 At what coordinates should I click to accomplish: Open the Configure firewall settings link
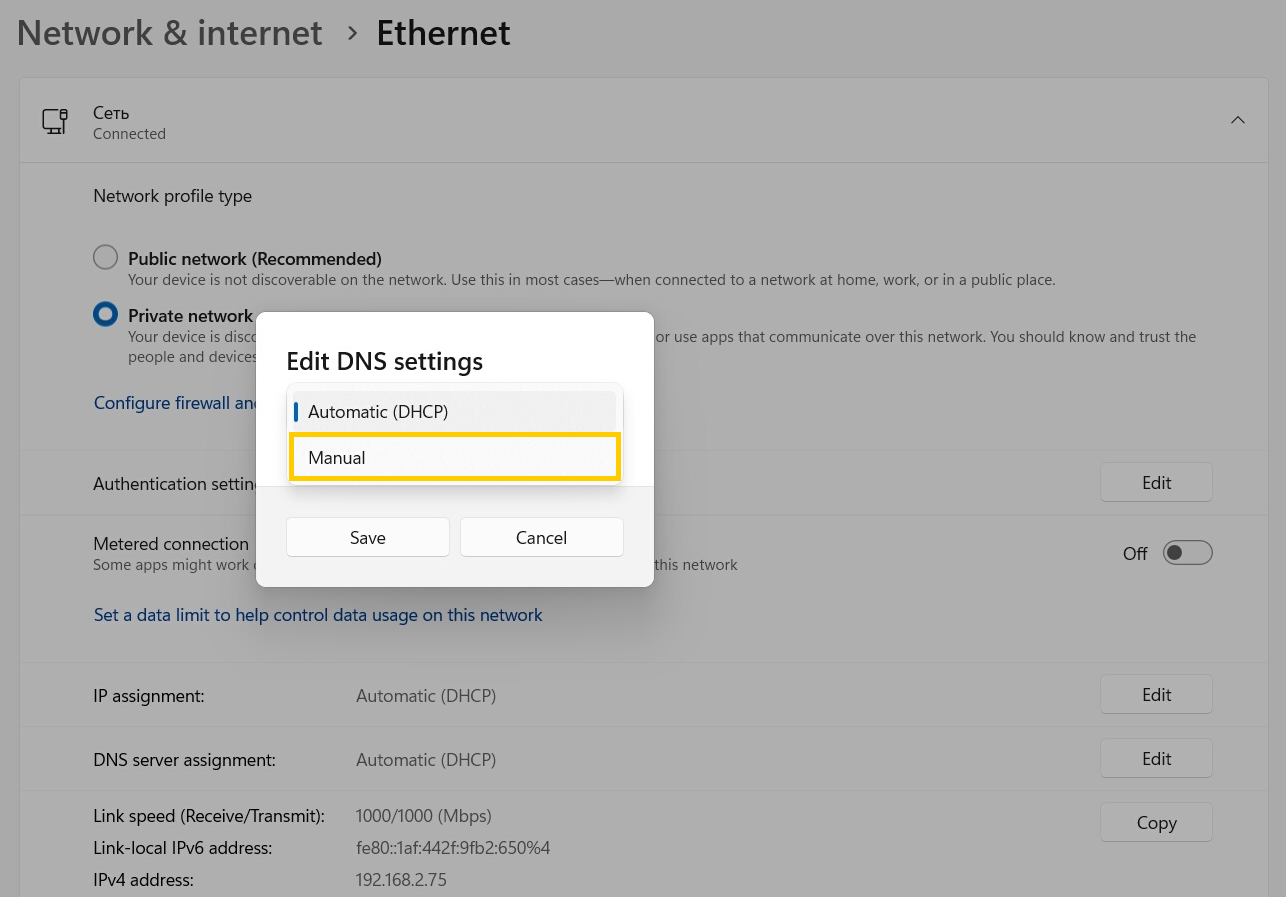tap(175, 403)
